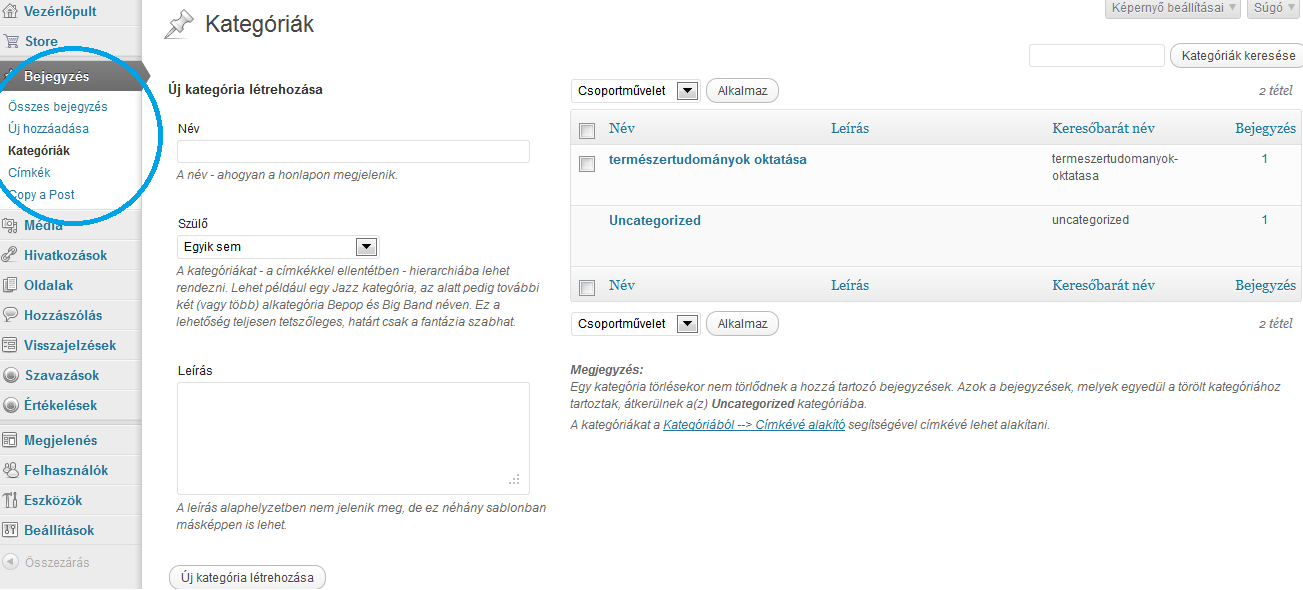Click the Hozzászólás speech bubble icon

click(11, 315)
